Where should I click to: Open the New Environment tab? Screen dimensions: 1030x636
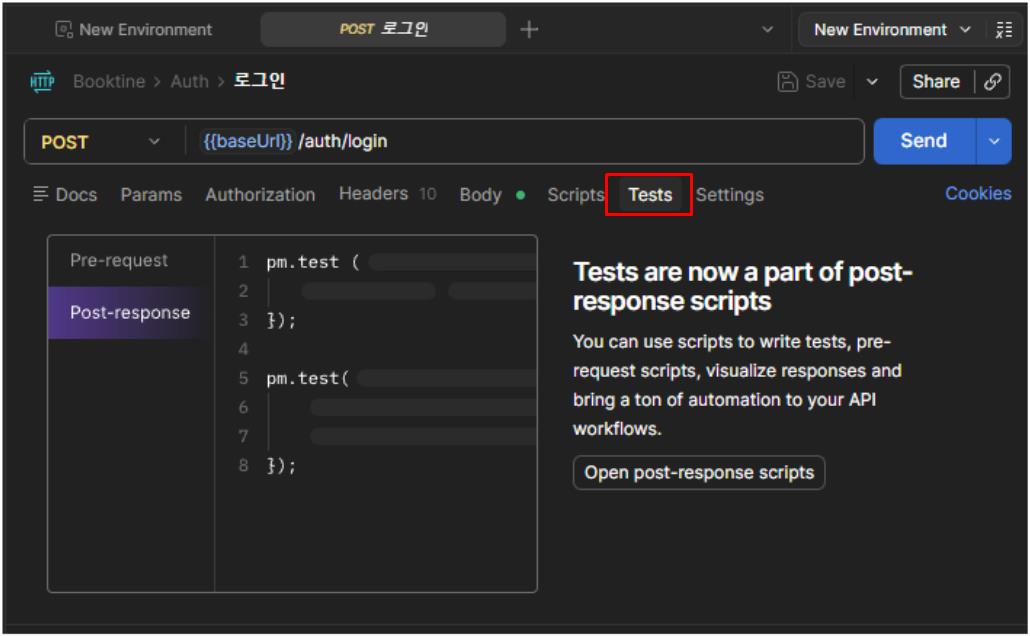(134, 30)
